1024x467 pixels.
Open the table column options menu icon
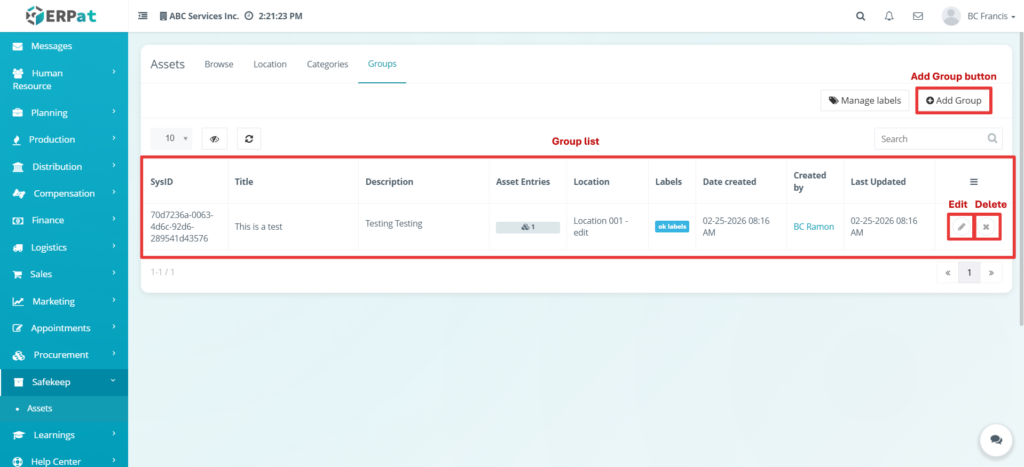point(974,182)
